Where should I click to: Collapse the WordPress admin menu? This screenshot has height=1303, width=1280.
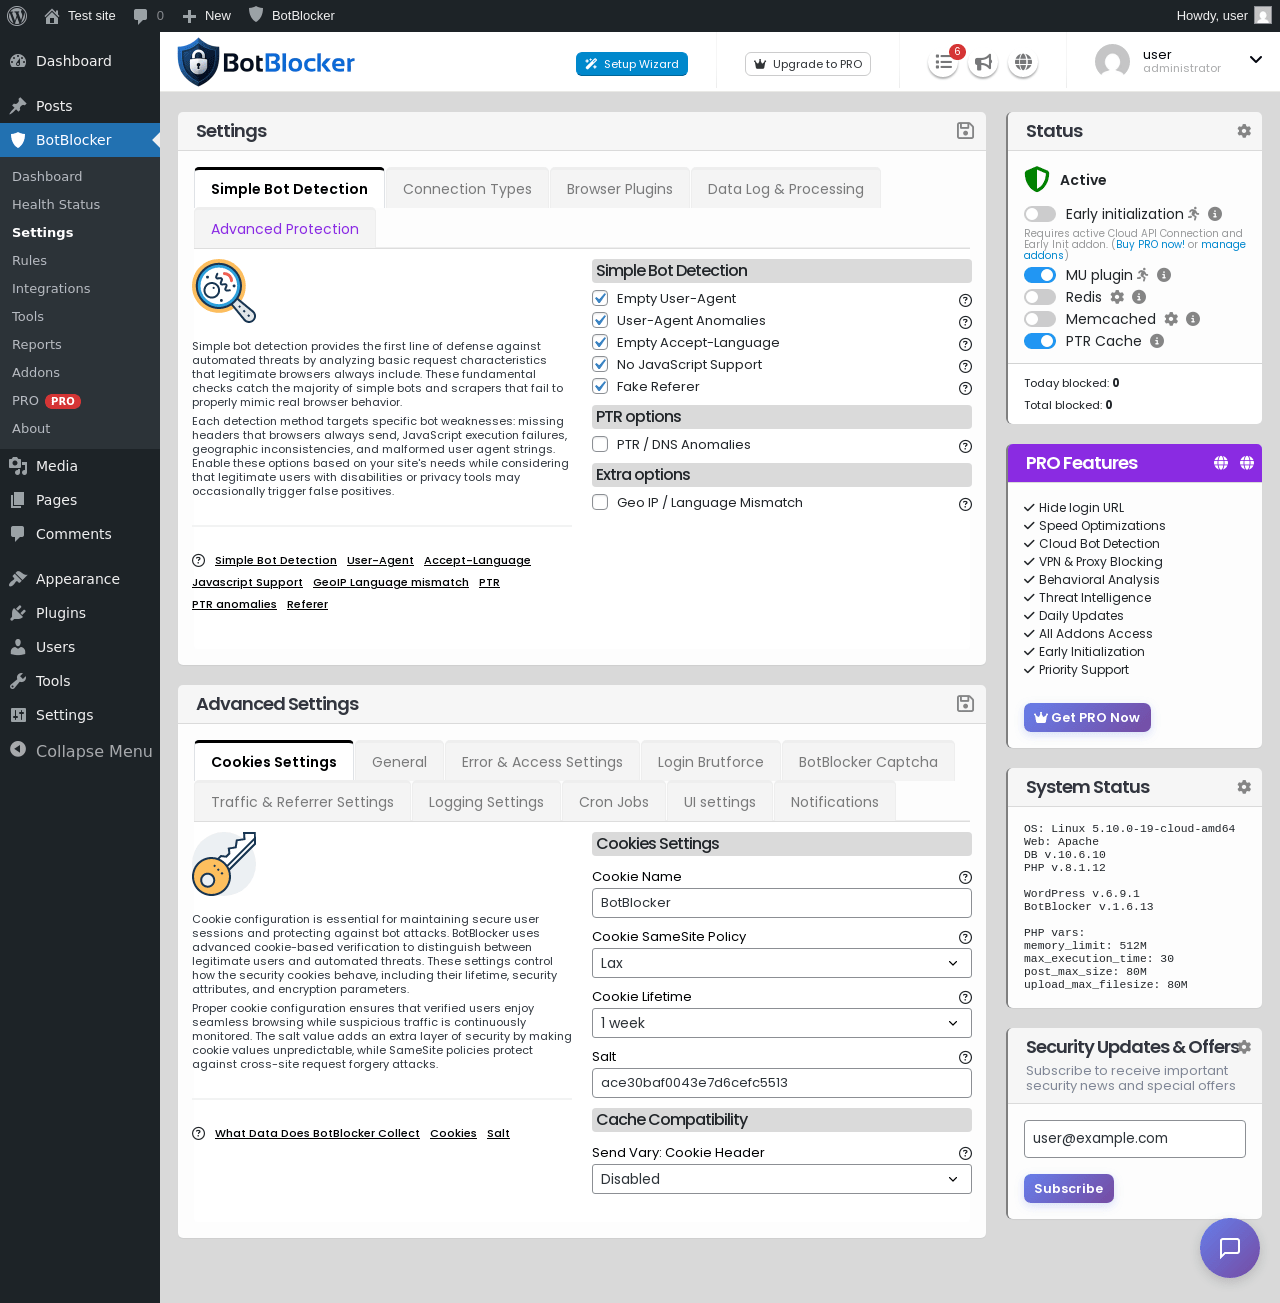[x=80, y=751]
